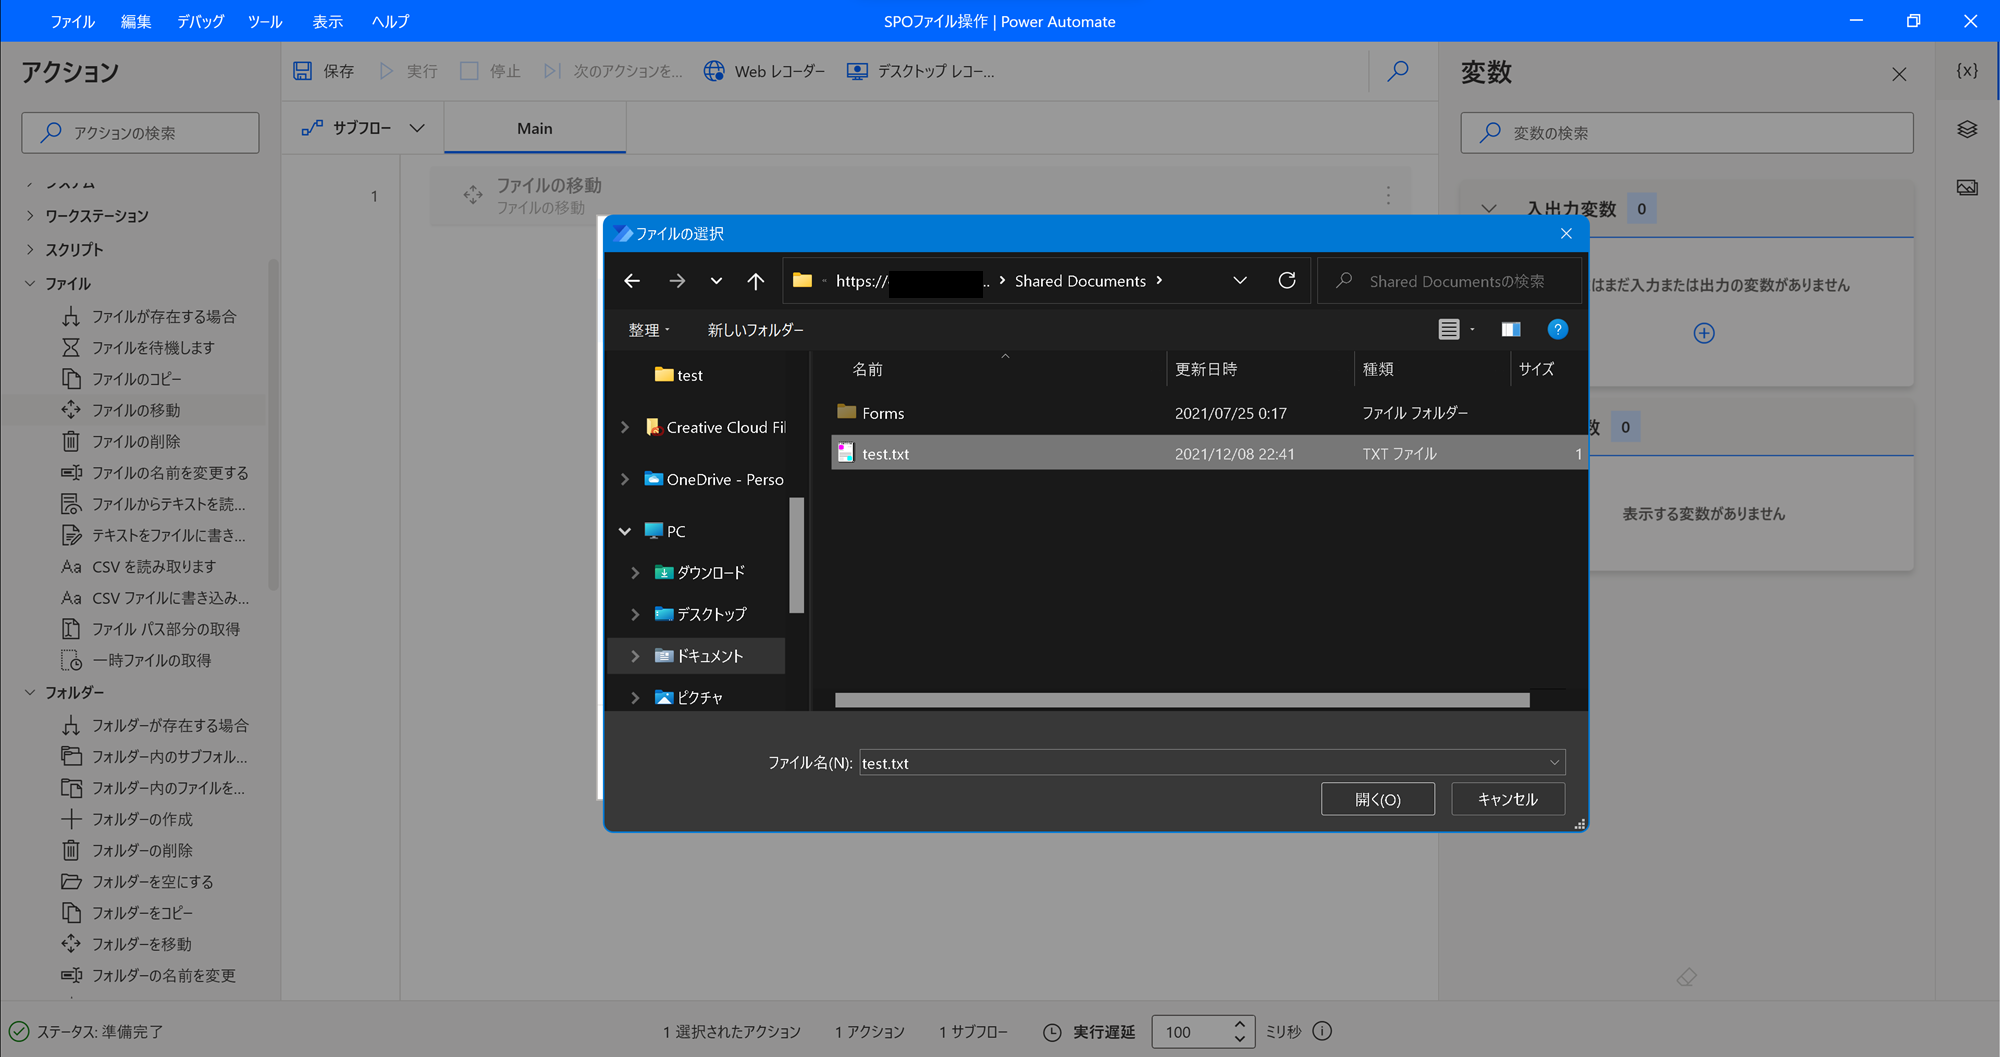Click the 変数の検索 search field
2000x1057 pixels.
point(1687,133)
